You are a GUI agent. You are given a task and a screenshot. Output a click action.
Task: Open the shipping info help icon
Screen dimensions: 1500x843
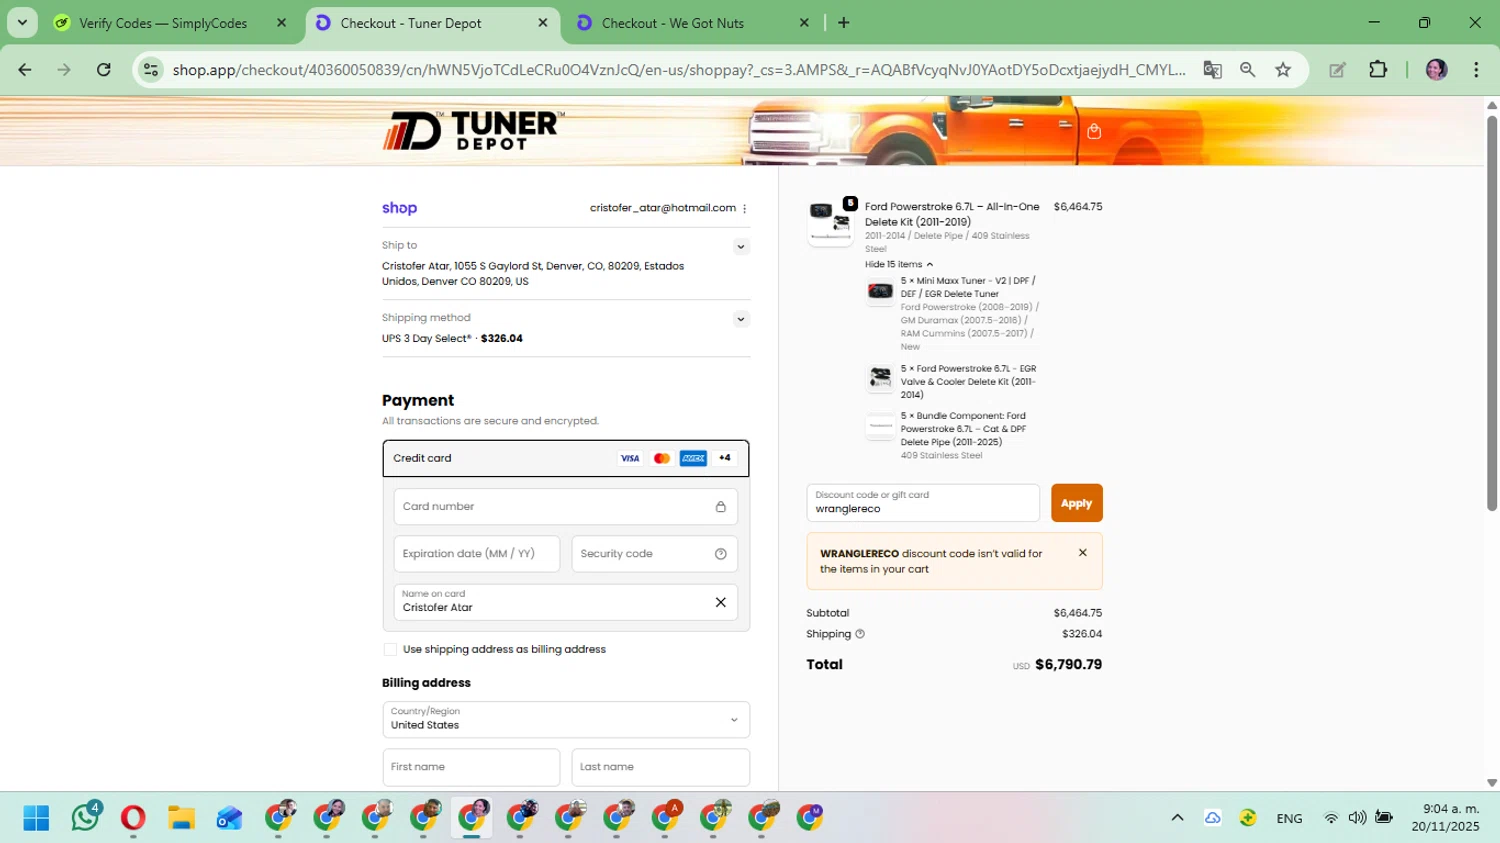[x=860, y=634]
